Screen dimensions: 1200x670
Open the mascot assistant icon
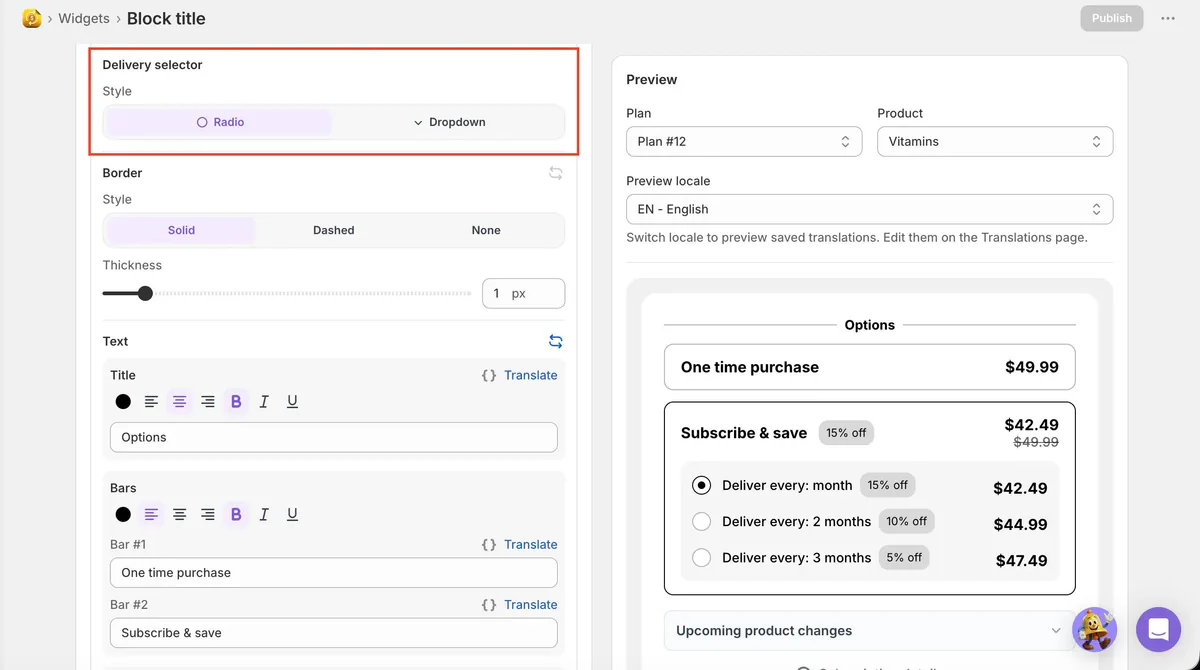coord(1094,630)
